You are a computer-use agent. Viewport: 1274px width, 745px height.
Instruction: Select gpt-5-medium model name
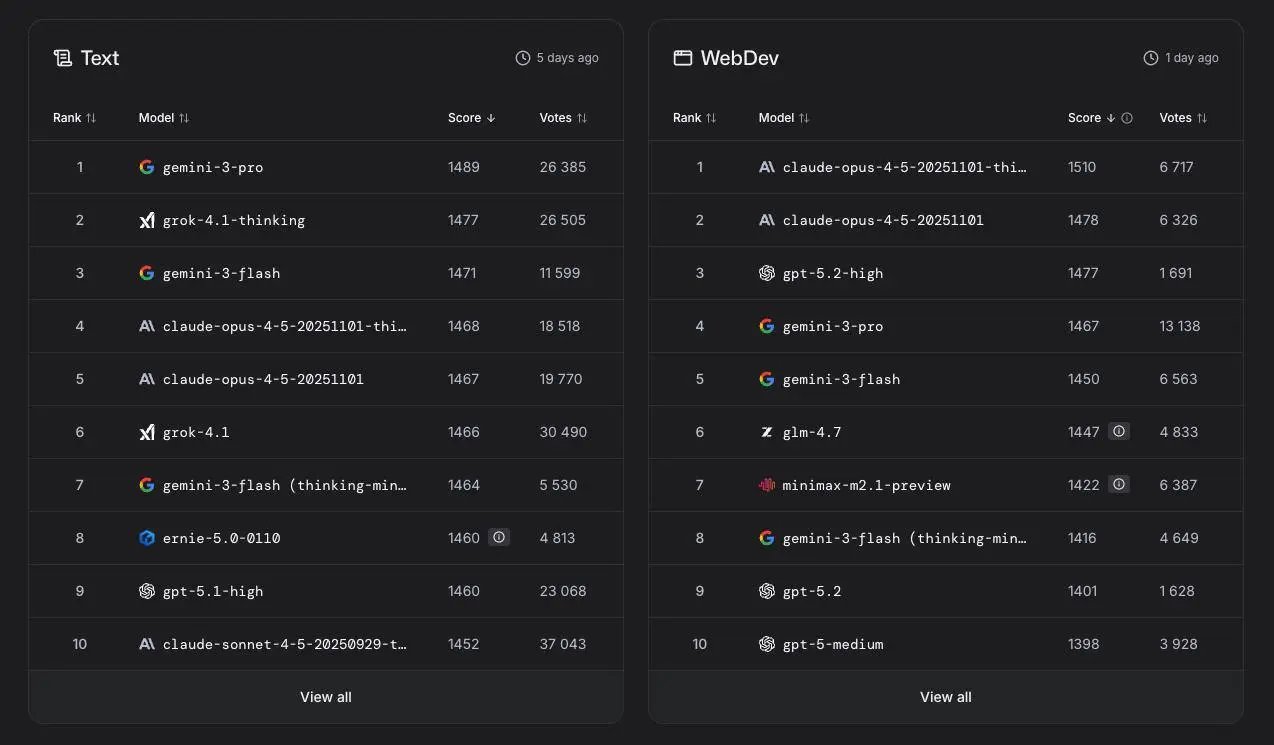[833, 644]
